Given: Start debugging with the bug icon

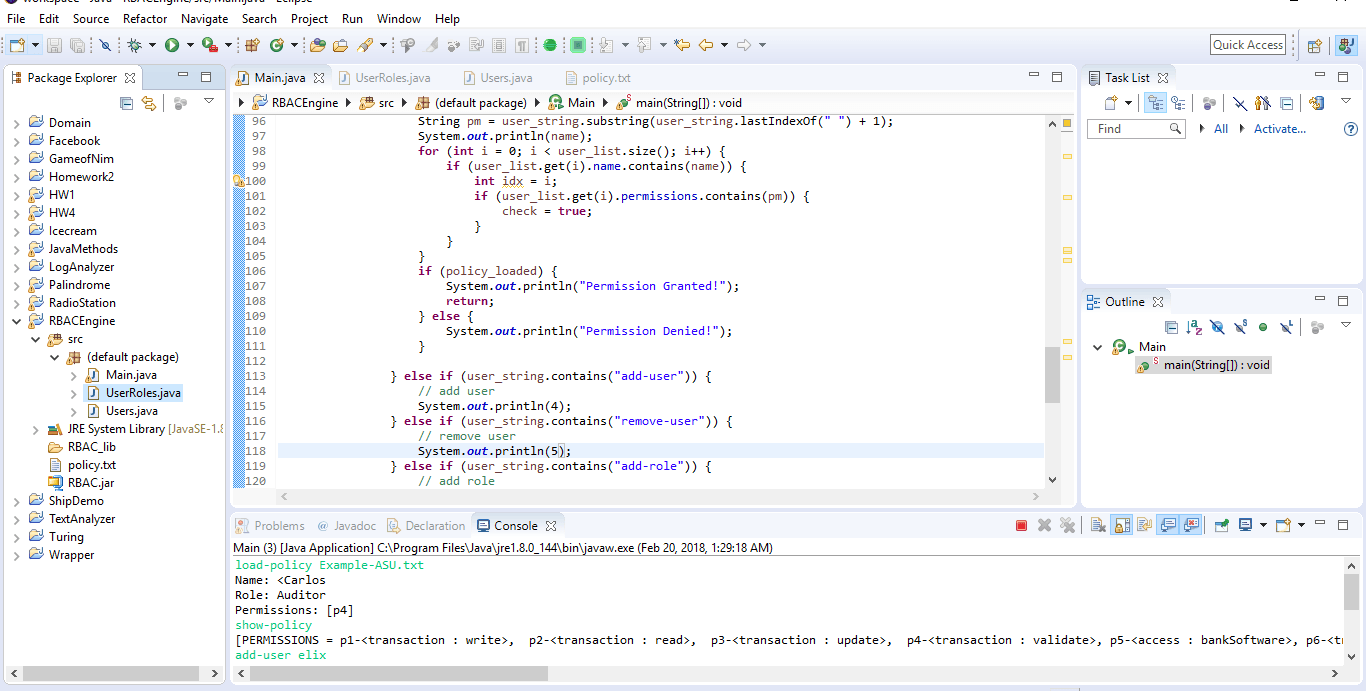Looking at the screenshot, I should 135,45.
